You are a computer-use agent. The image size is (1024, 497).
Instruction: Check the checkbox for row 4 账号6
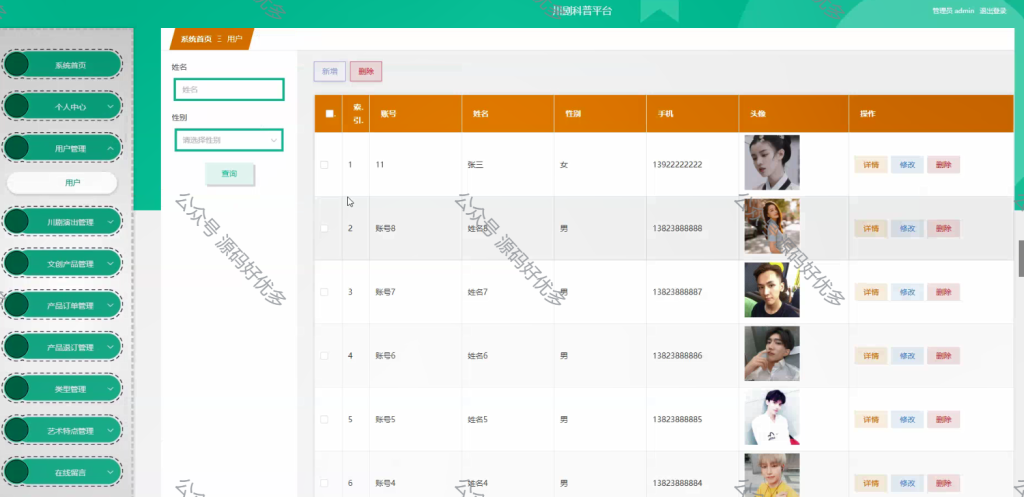[324, 356]
